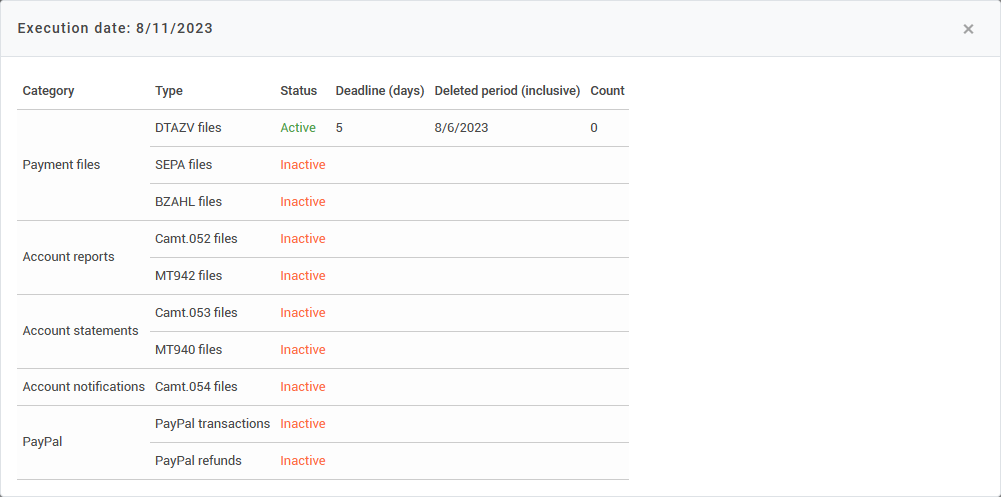Close the execution date dialog

(x=968, y=29)
